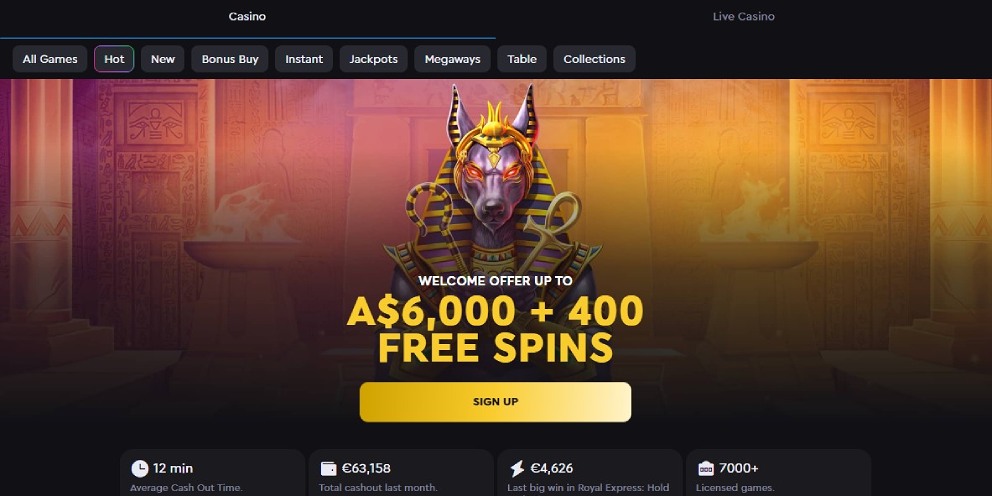
Task: Filter games by Instant
Action: (304, 59)
